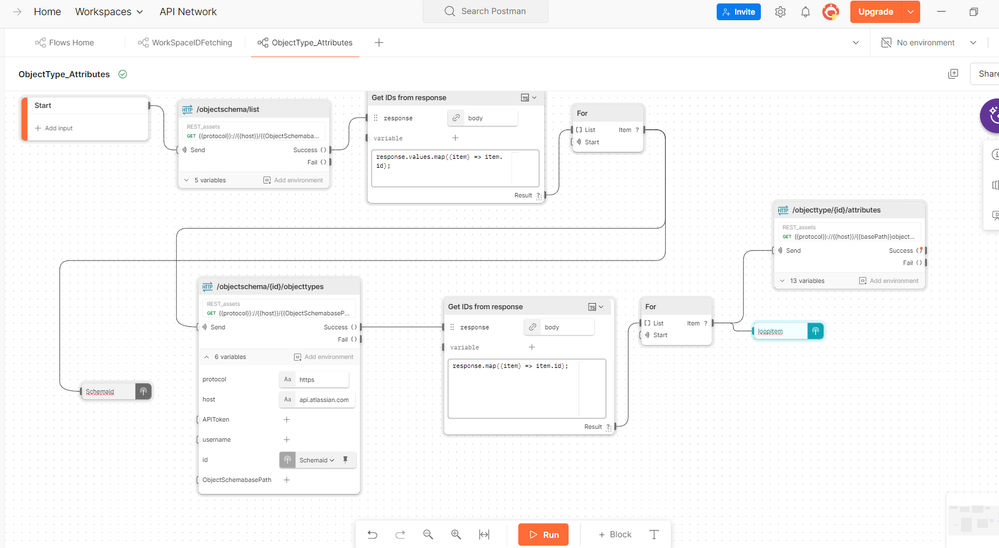This screenshot has width=999, height=548.
Task: Open the No environment selector
Action: [x=928, y=43]
